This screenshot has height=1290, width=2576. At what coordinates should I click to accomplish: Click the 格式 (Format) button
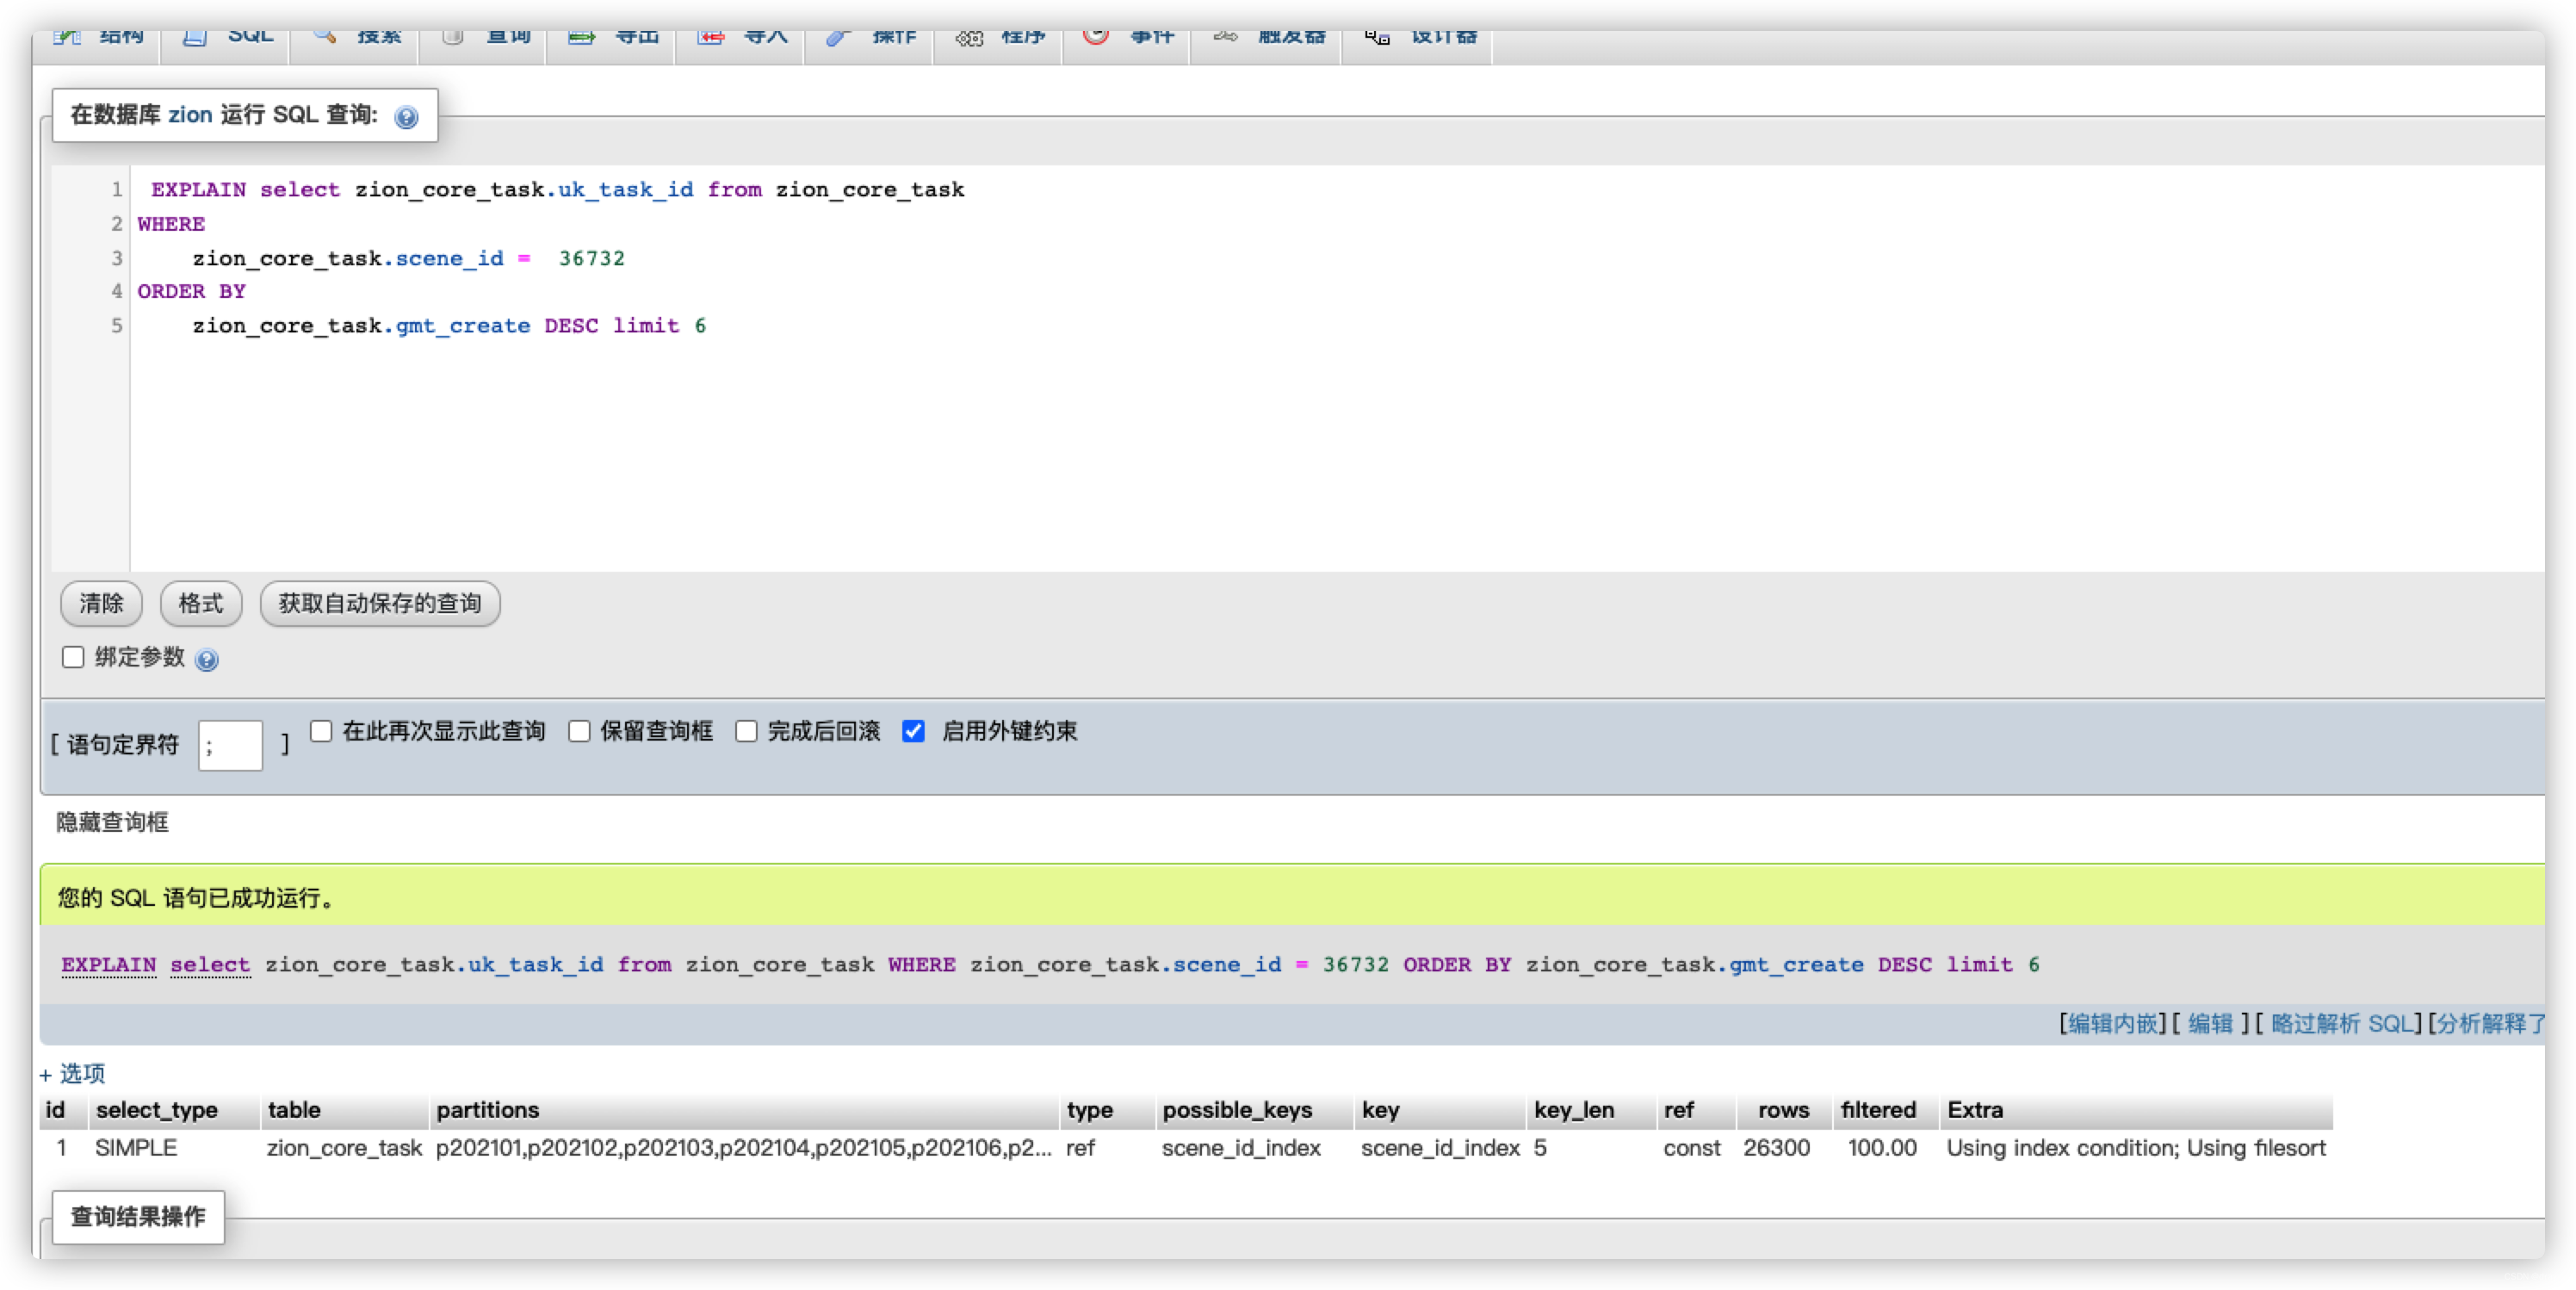pyautogui.click(x=201, y=603)
